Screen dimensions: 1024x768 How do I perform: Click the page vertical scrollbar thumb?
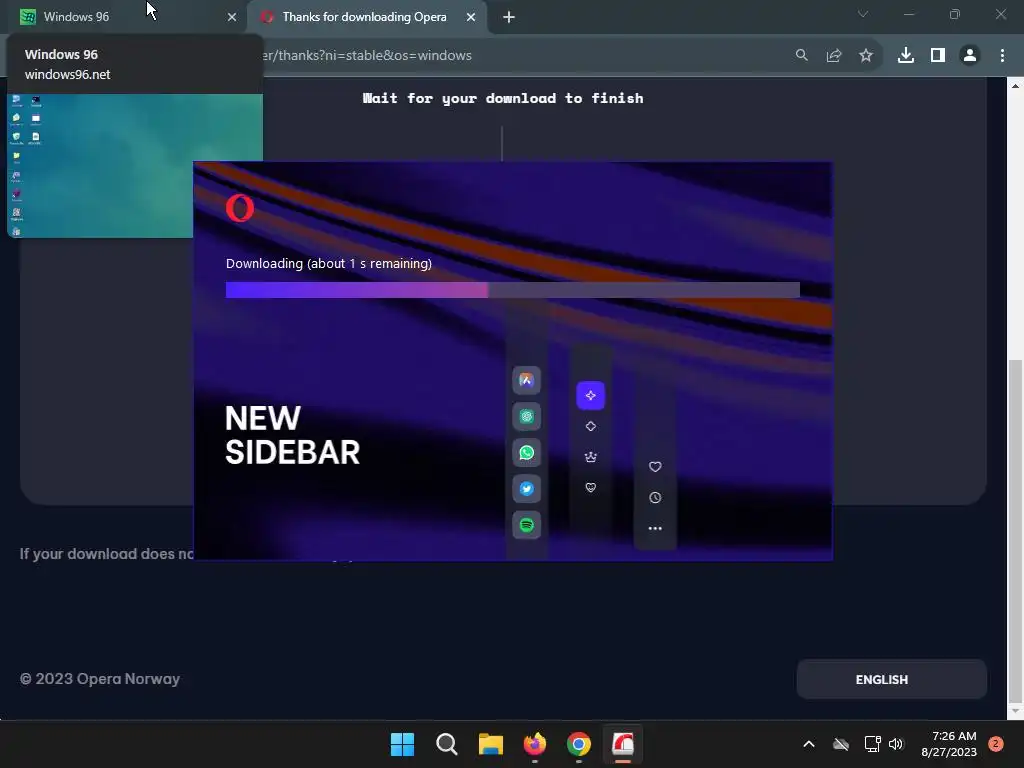point(1015,529)
